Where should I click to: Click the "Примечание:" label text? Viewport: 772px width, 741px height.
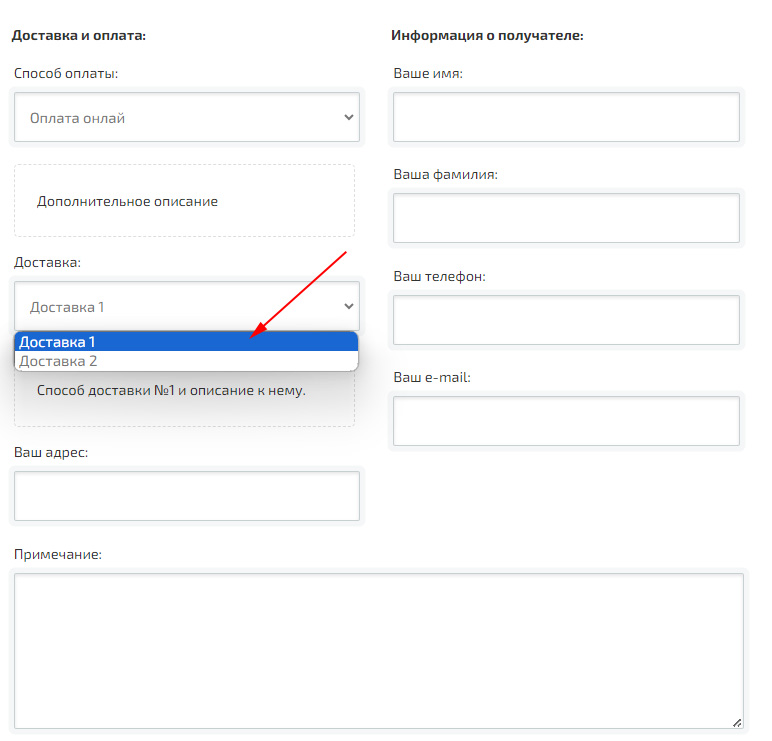58,554
